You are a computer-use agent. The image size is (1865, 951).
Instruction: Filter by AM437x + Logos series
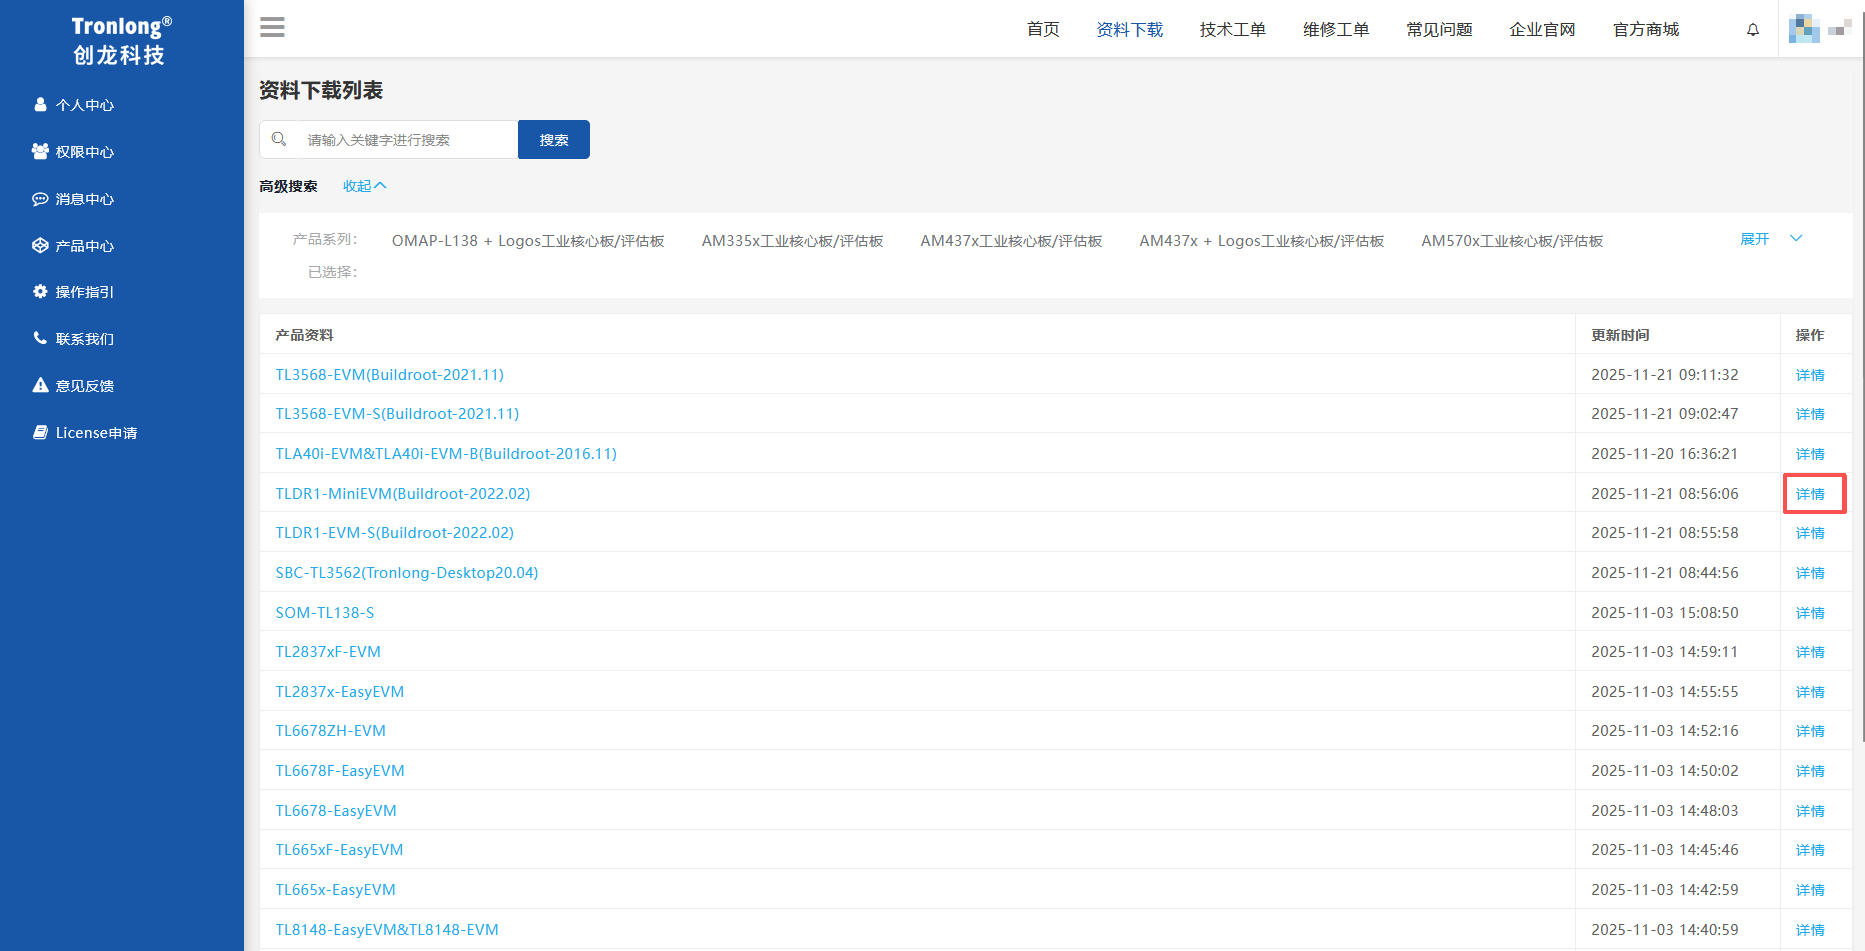(x=1262, y=241)
